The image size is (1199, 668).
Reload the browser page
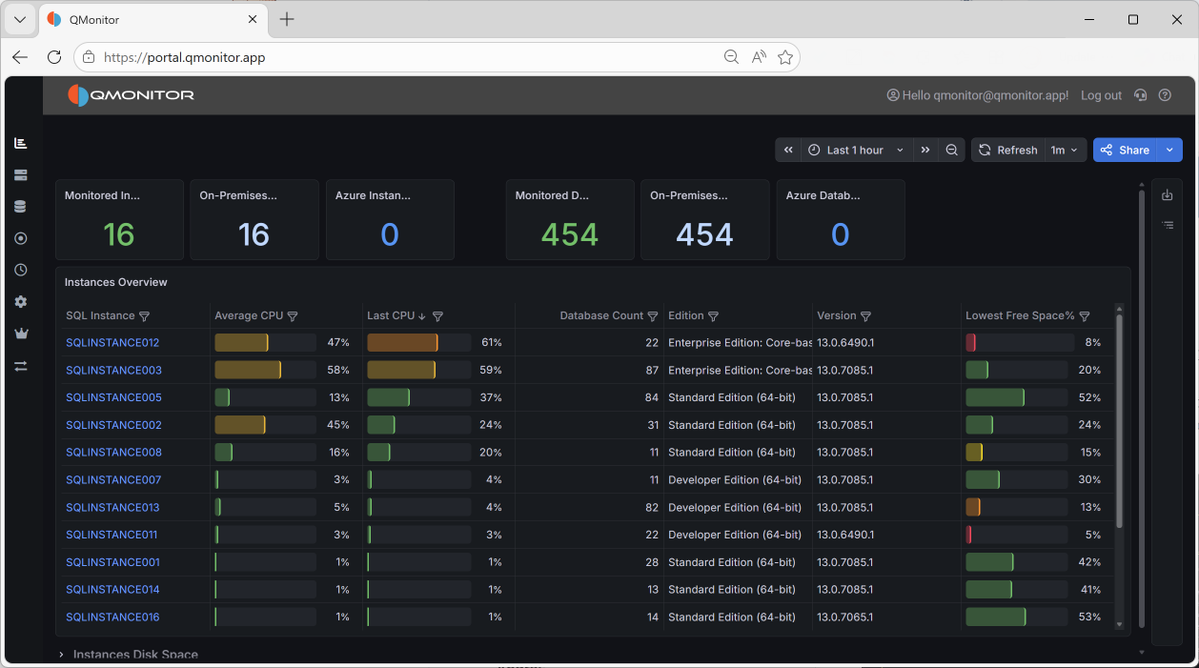54,57
